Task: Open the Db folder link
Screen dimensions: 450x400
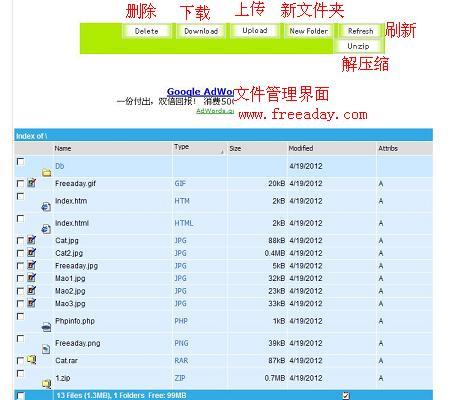Action: (60, 166)
